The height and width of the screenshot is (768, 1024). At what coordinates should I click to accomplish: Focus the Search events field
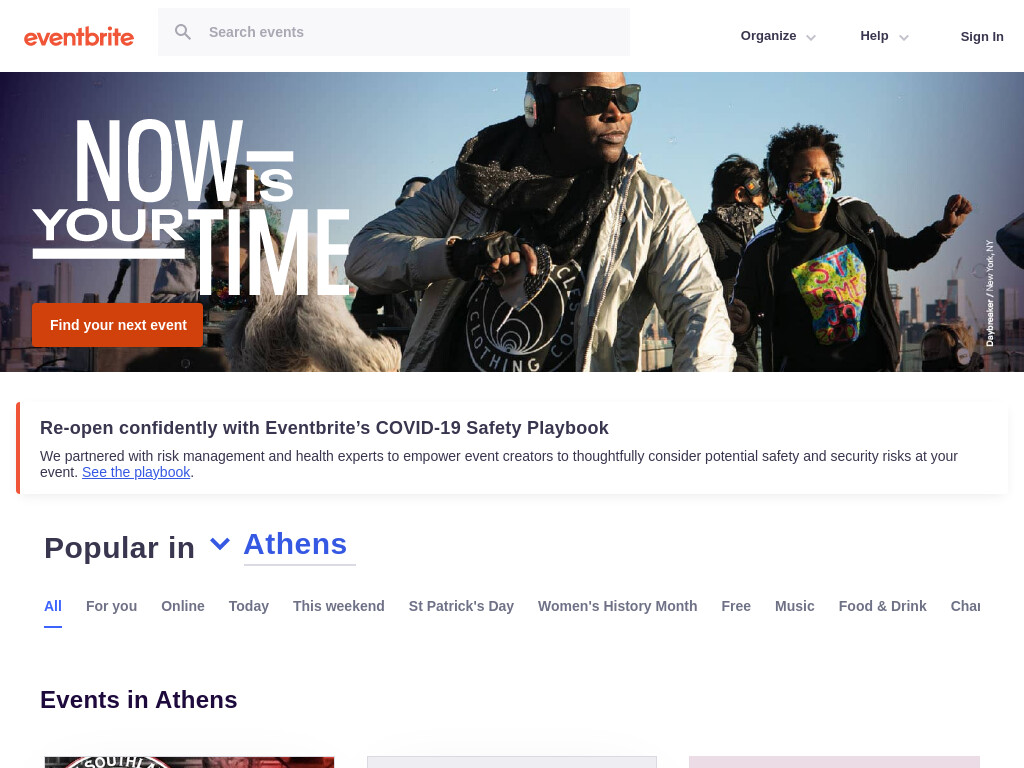[394, 32]
